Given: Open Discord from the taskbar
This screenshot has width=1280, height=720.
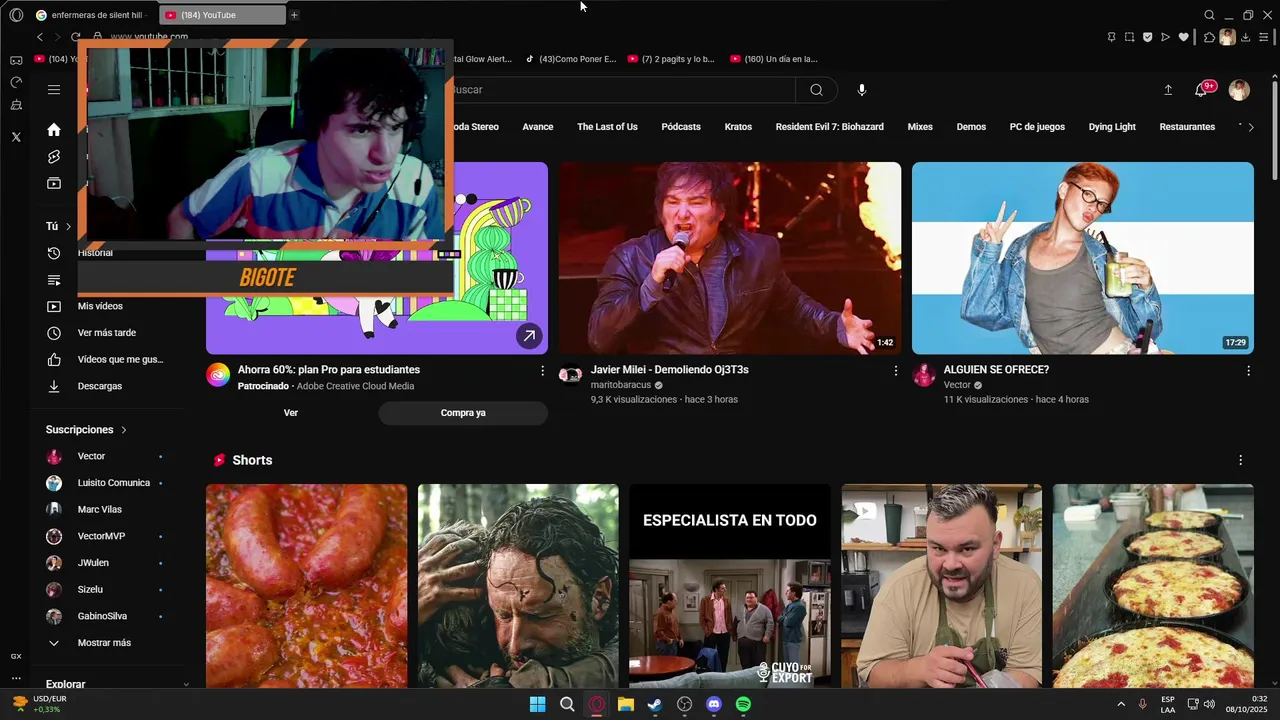Looking at the screenshot, I should pyautogui.click(x=714, y=704).
